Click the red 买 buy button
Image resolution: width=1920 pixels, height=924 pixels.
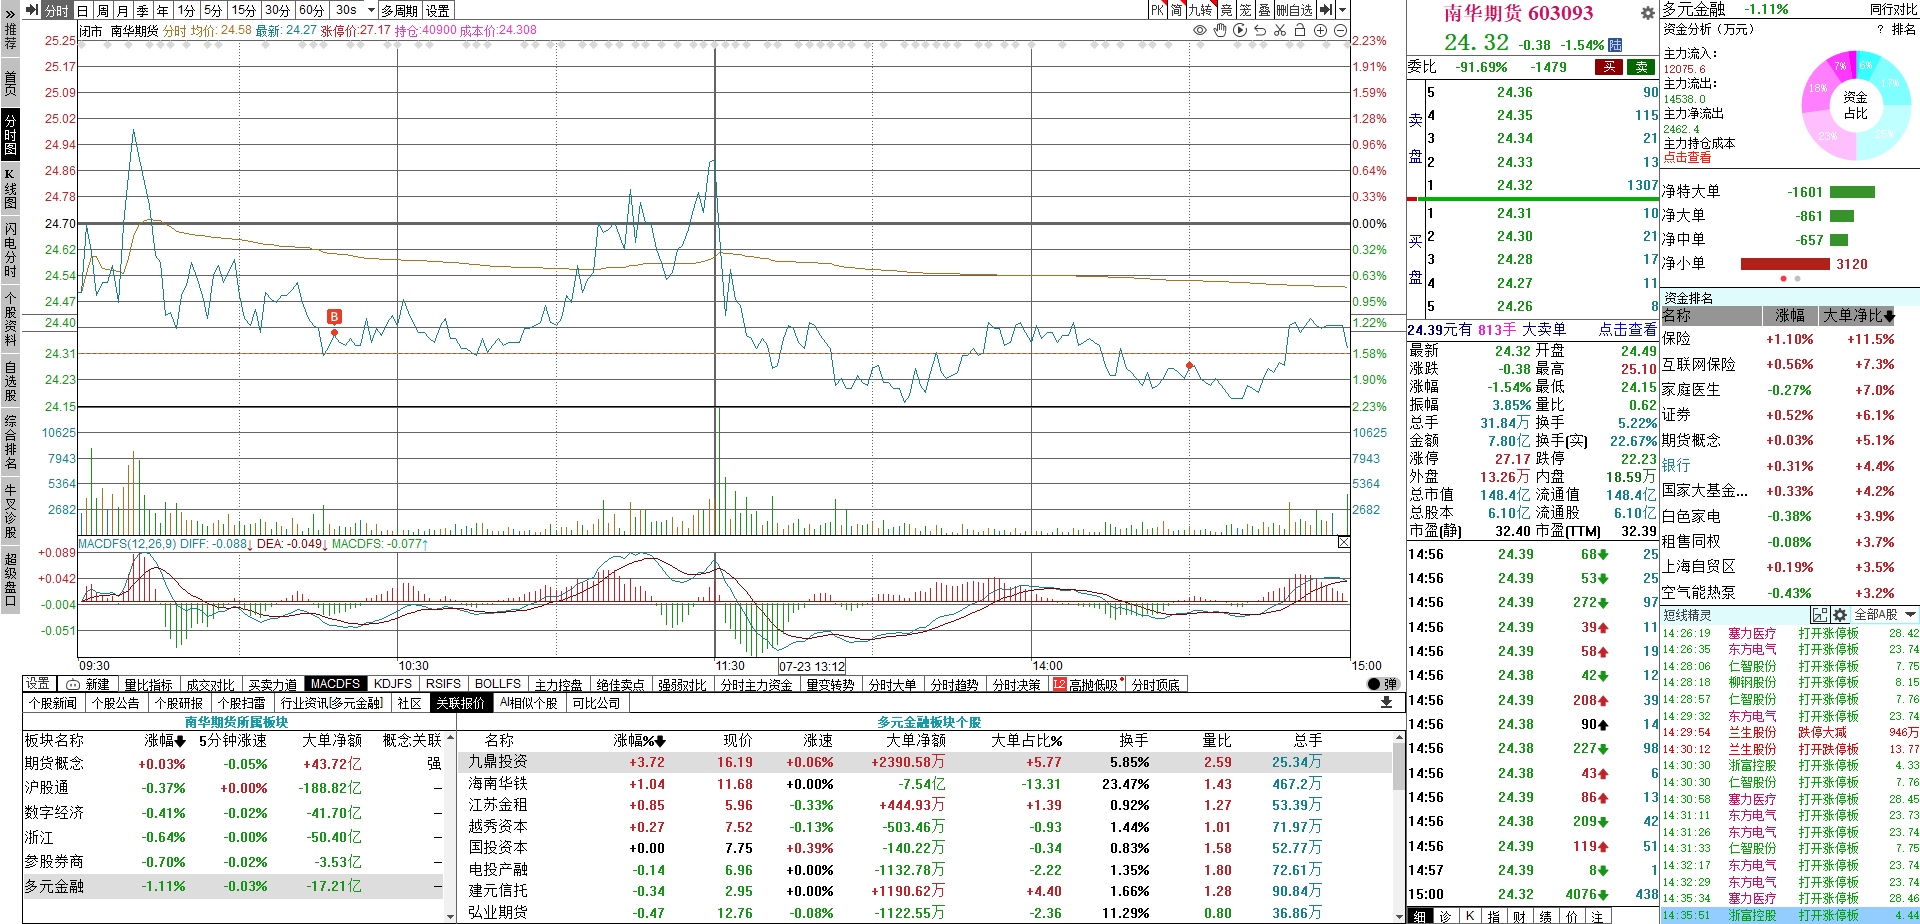click(x=1609, y=68)
